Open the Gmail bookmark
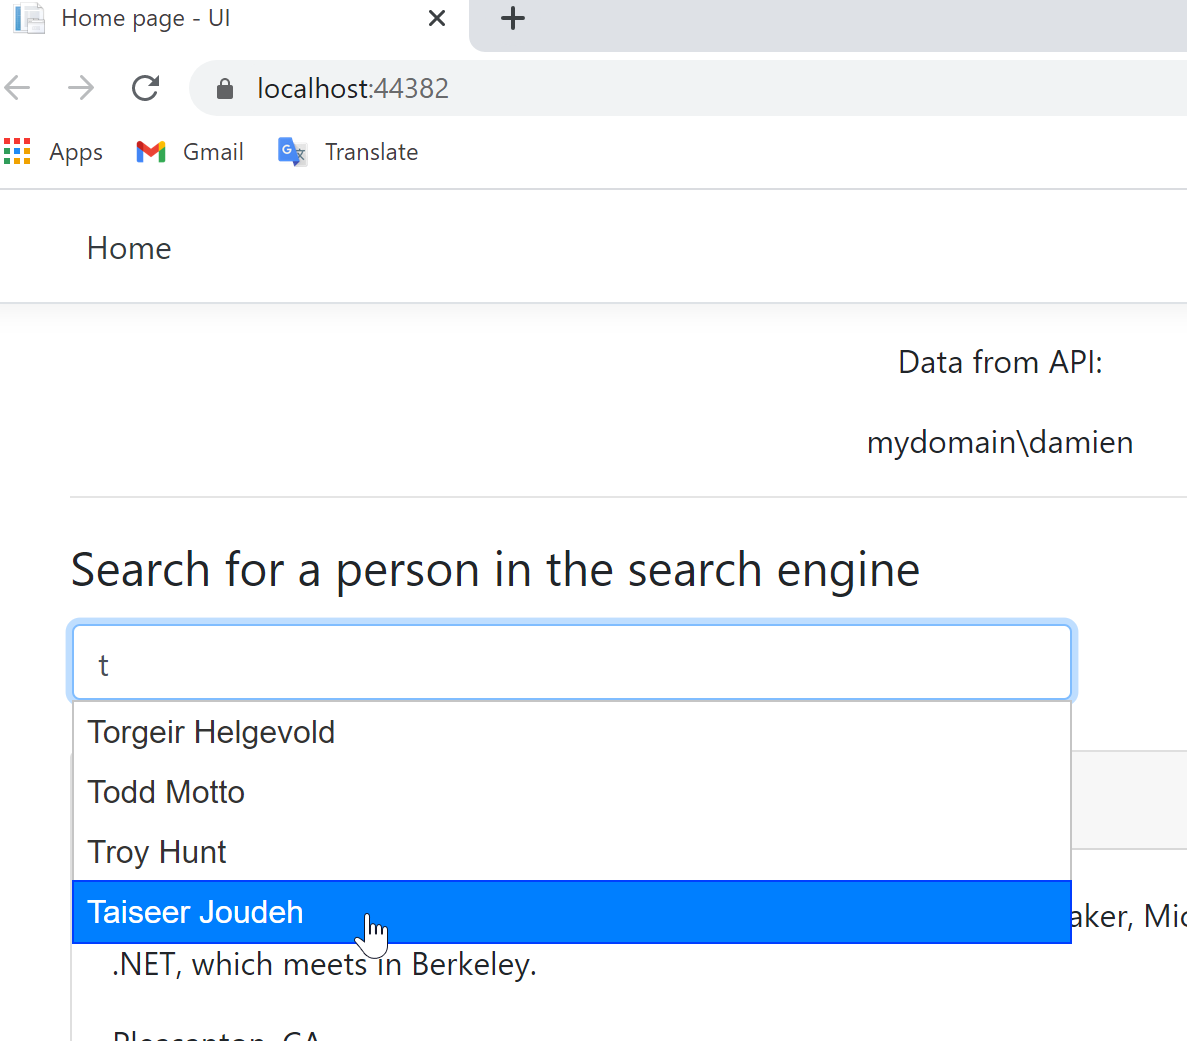 (190, 152)
